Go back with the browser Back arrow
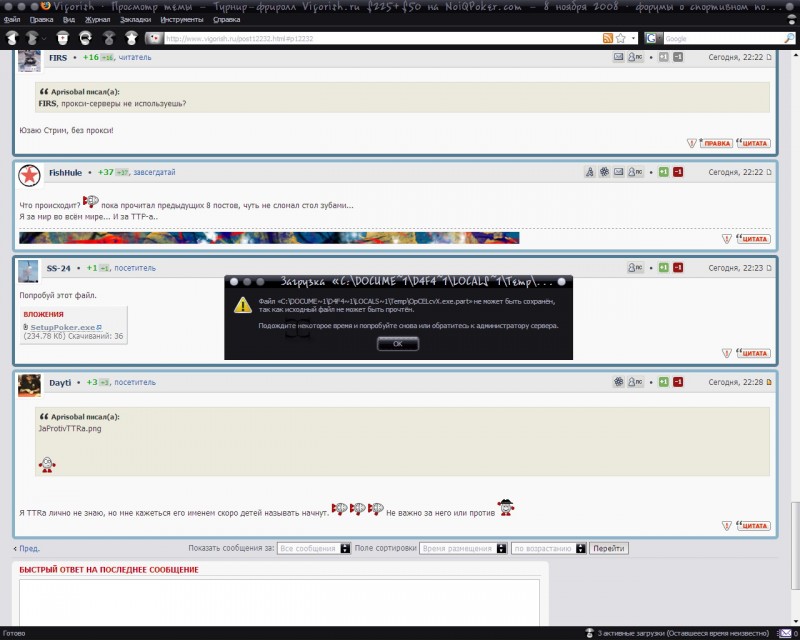The height and width of the screenshot is (640, 800). pyautogui.click(x=12, y=38)
